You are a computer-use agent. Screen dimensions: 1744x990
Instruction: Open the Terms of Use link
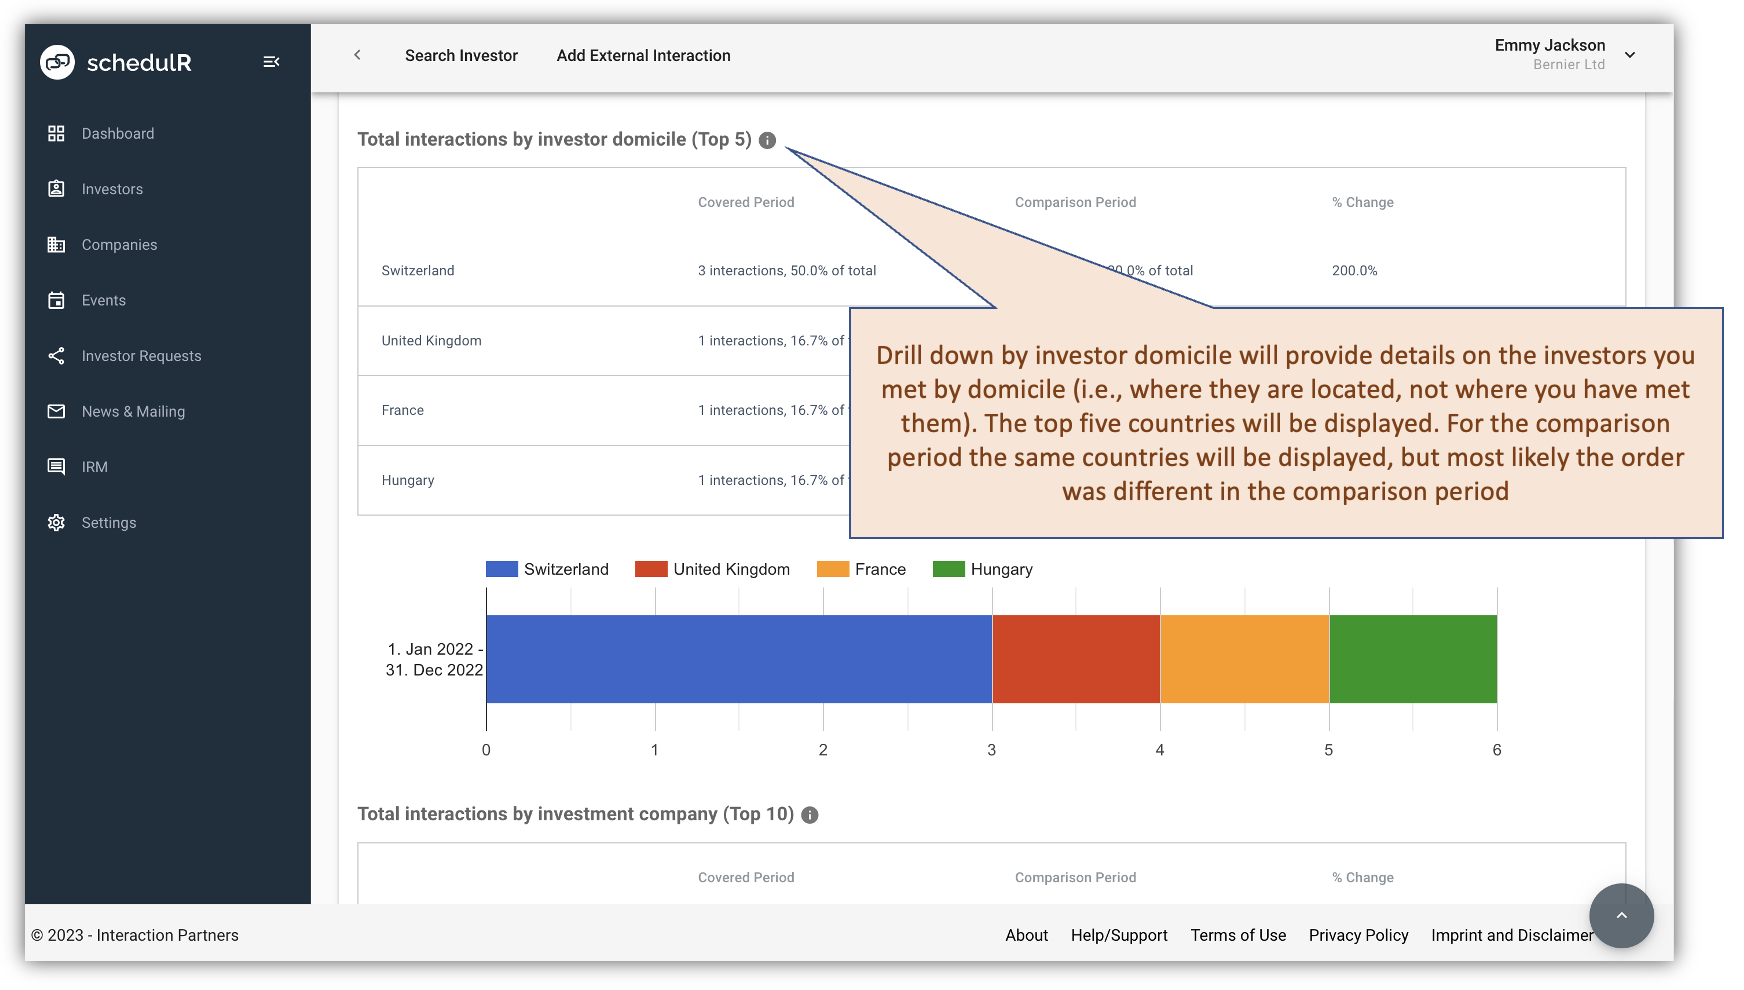pyautogui.click(x=1238, y=935)
